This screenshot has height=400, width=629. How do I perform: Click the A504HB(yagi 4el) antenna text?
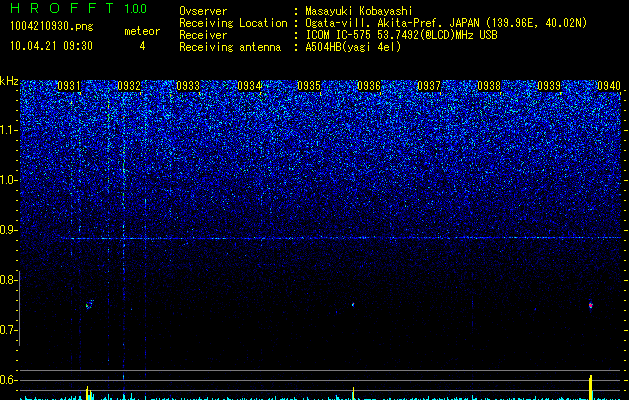[x=353, y=47]
